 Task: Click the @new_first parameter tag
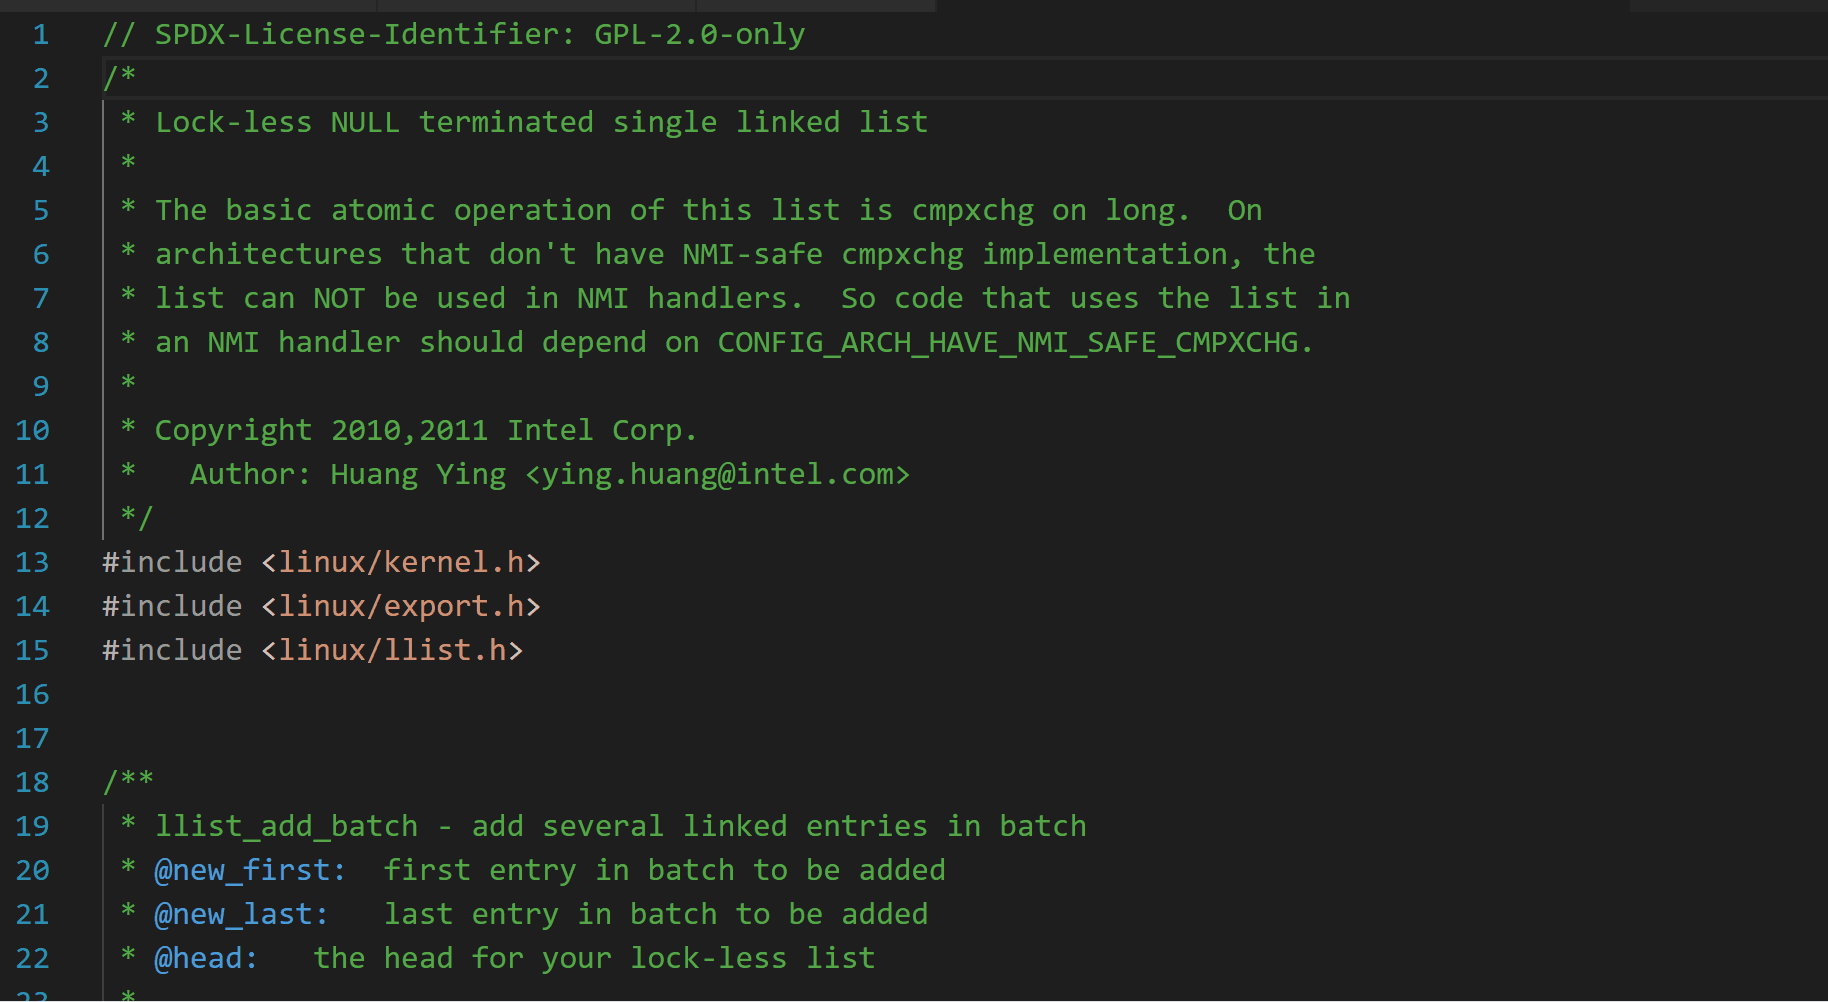click(x=249, y=870)
